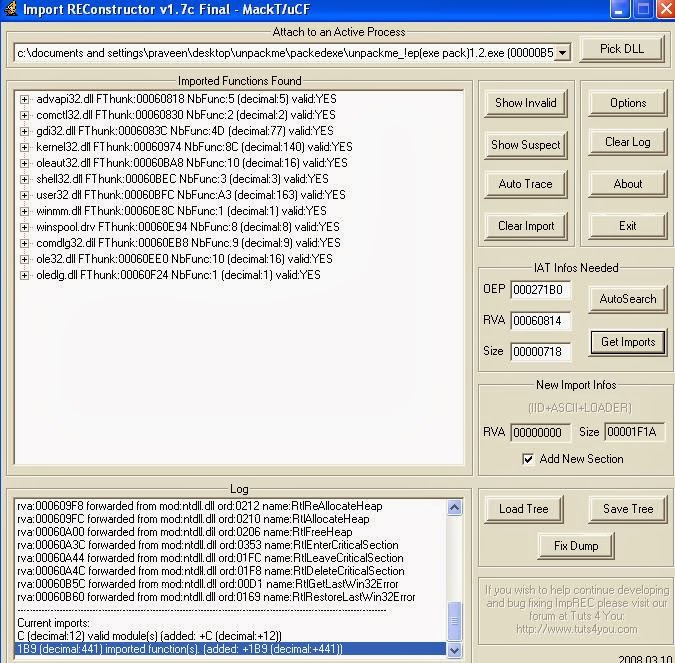The height and width of the screenshot is (663, 675).
Task: Select the RtlLeaveCriticalSection log line
Action: (x=211, y=558)
